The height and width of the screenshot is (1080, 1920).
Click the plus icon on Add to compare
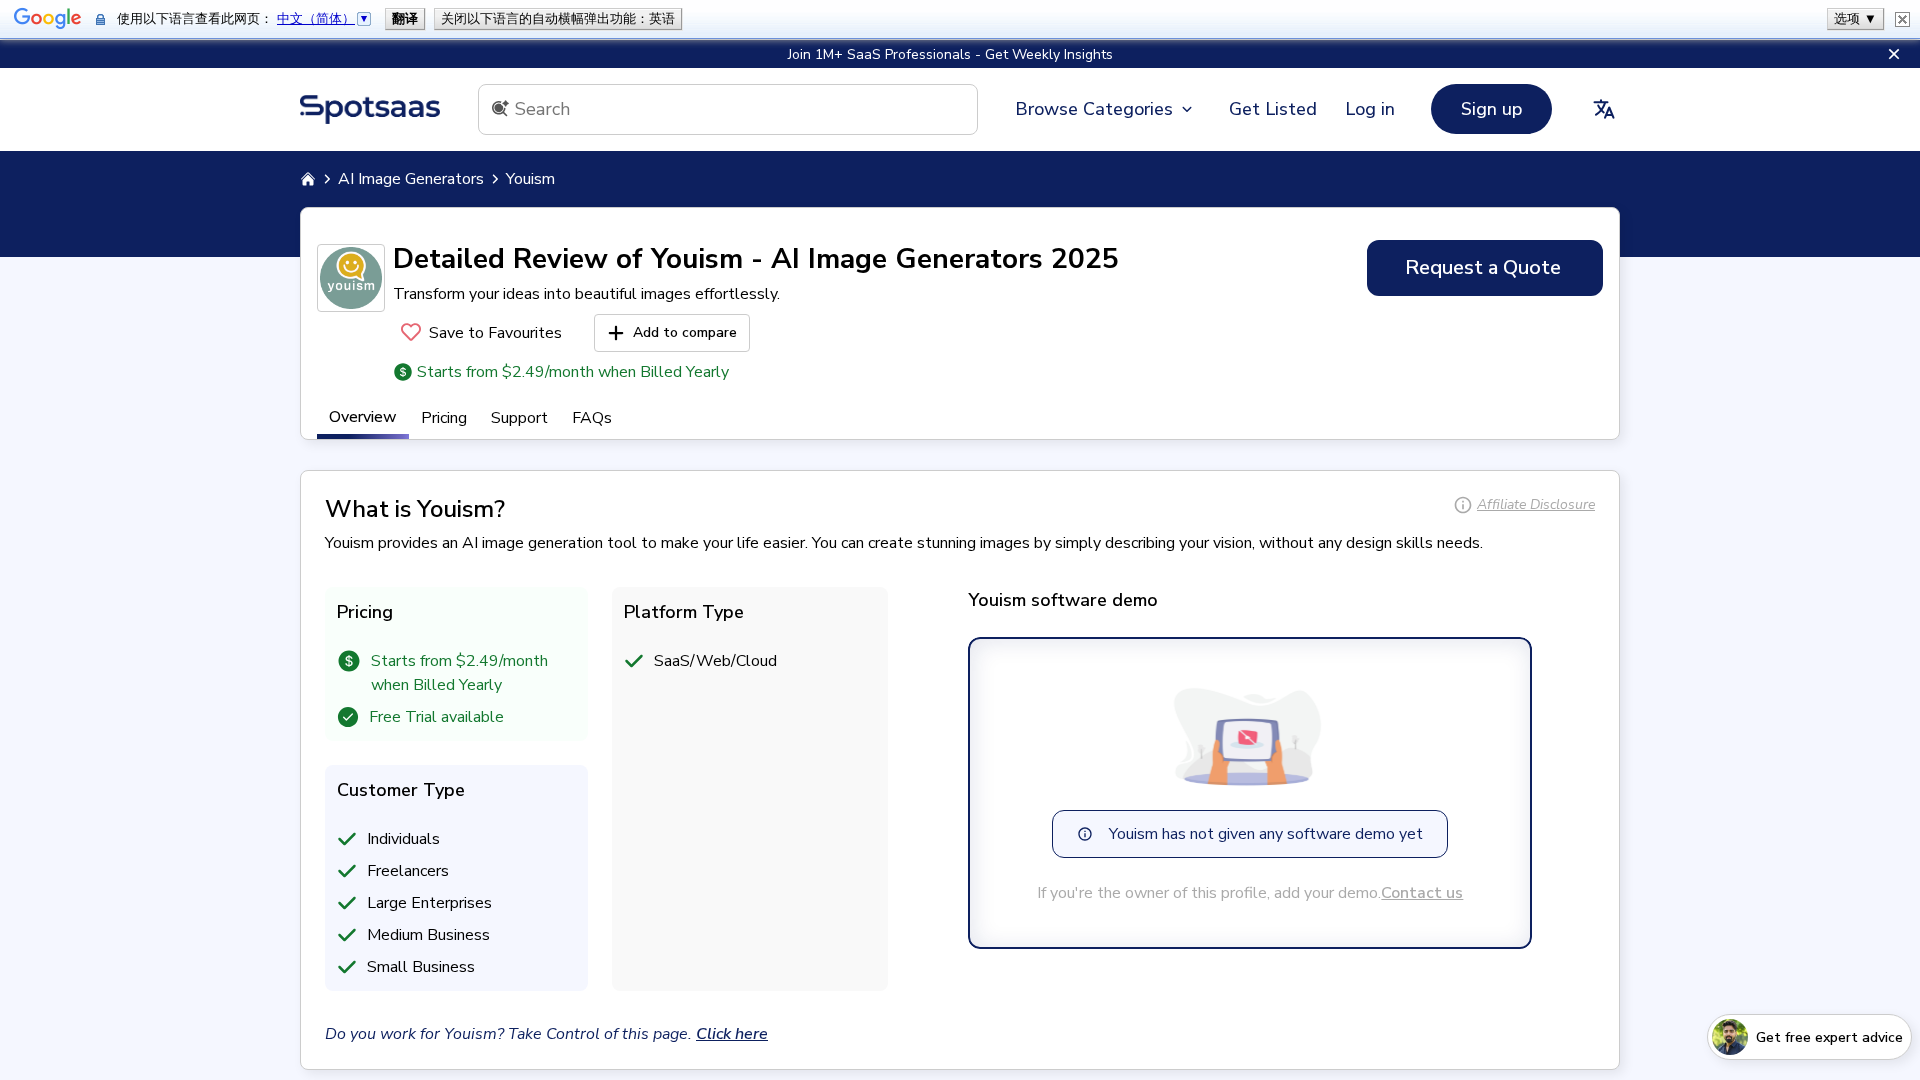[x=616, y=333]
